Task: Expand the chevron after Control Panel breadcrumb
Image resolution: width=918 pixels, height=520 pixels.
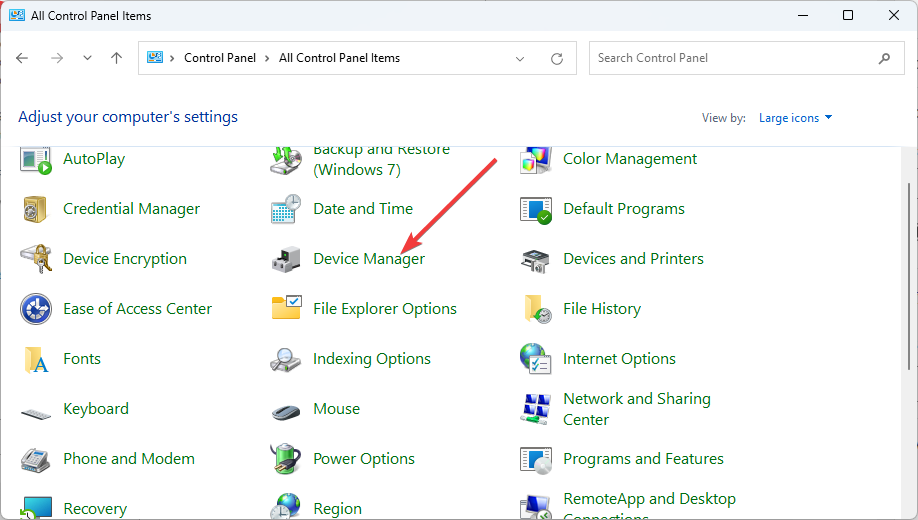Action: pyautogui.click(x=267, y=58)
